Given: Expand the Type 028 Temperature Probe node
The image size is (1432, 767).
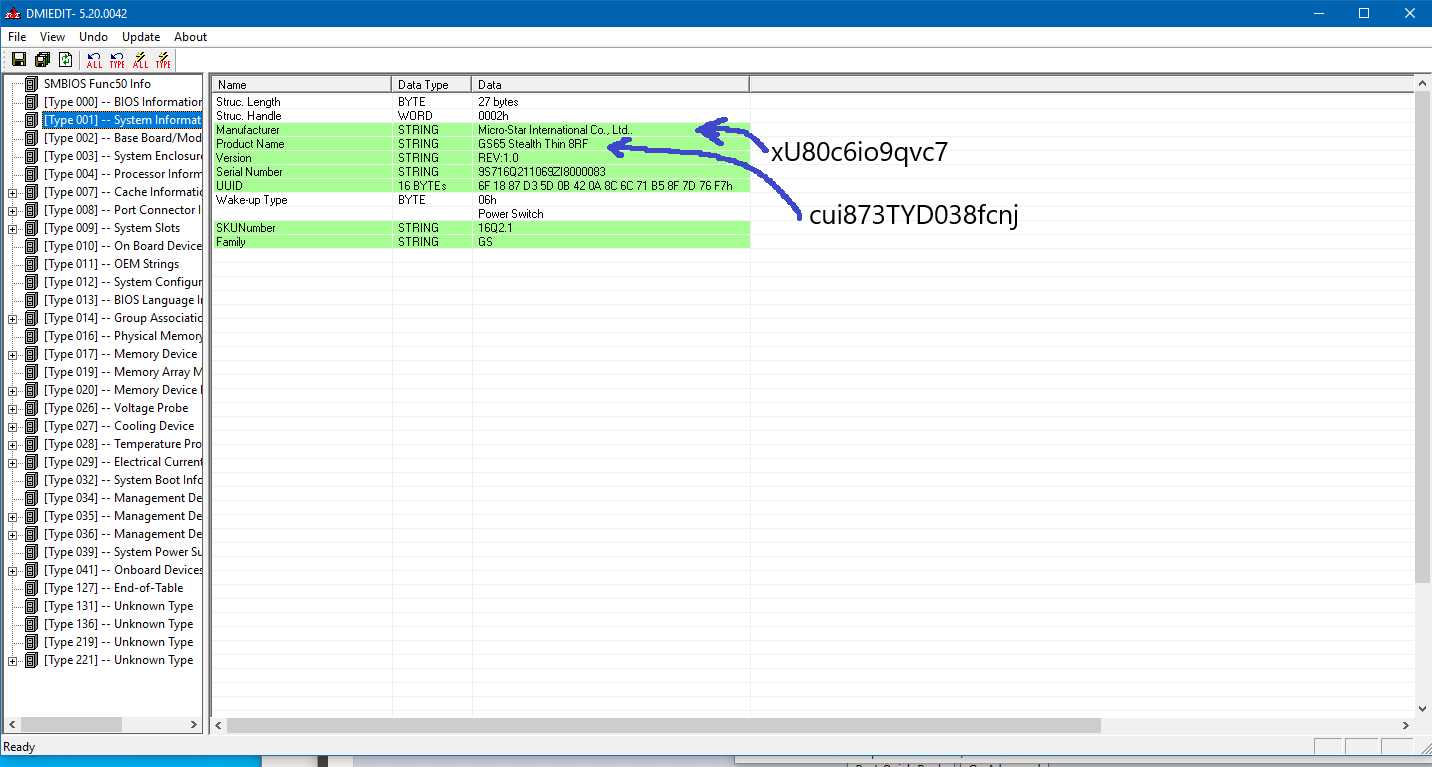Looking at the screenshot, I should tap(12, 444).
